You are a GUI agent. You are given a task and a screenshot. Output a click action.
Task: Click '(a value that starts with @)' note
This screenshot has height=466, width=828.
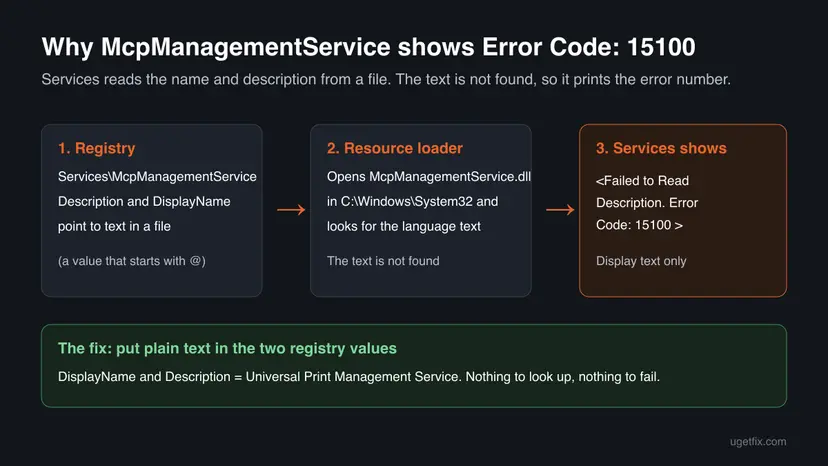pyautogui.click(x=132, y=261)
